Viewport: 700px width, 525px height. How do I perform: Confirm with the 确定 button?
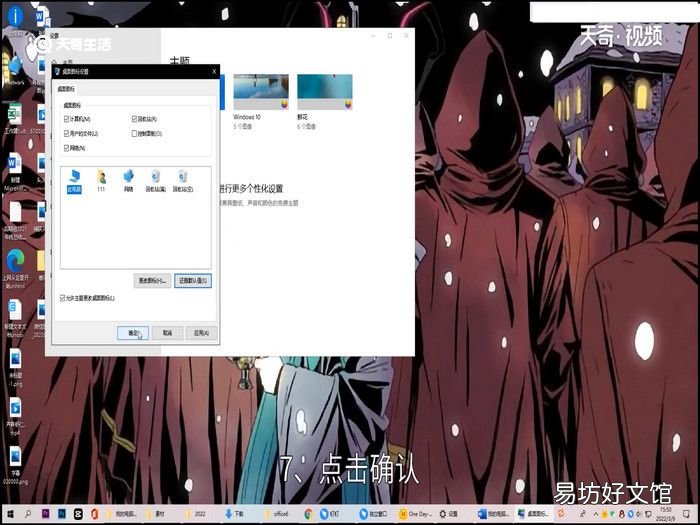(133, 333)
